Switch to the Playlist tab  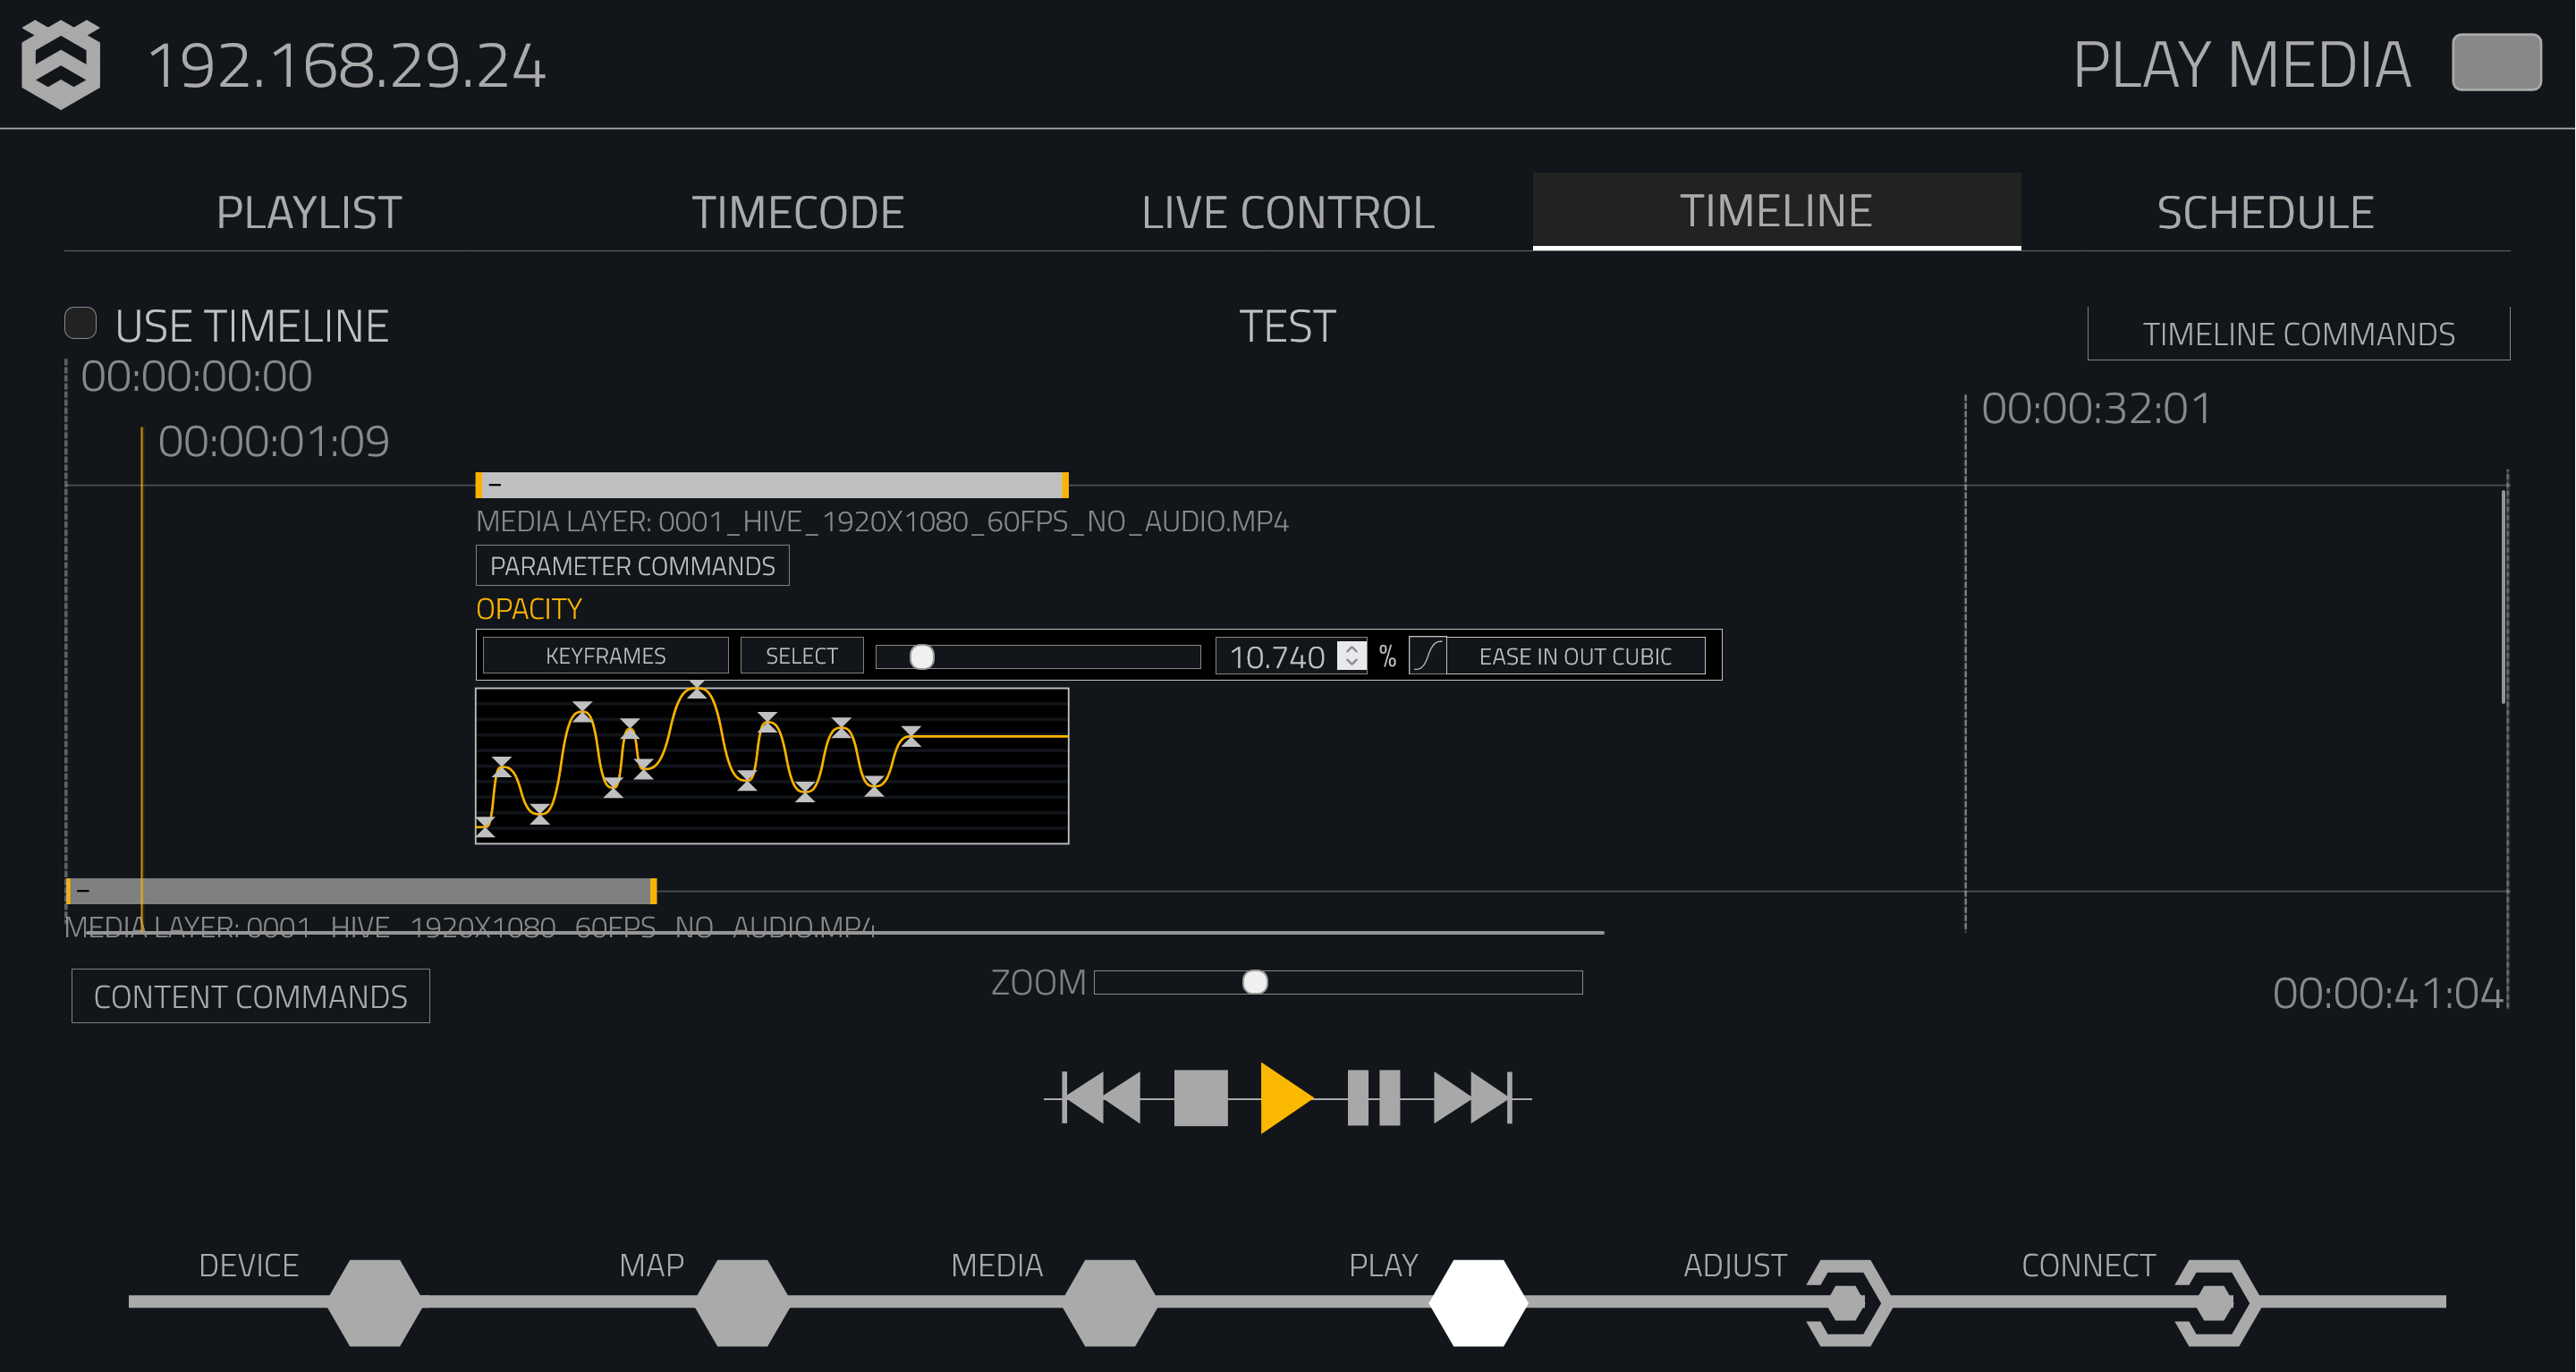point(309,212)
